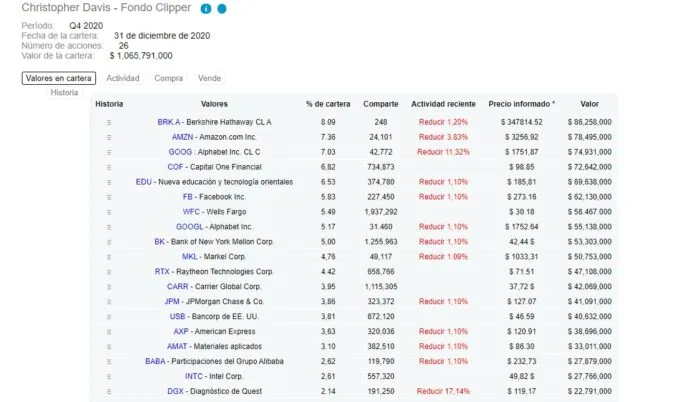
Task: Open history icon for Amazon.com Inc. row
Action: [109, 137]
